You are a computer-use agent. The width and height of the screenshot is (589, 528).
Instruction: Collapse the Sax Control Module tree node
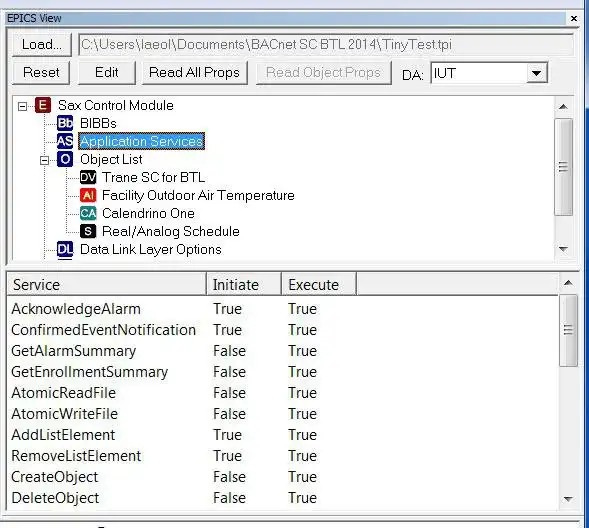tap(22, 107)
